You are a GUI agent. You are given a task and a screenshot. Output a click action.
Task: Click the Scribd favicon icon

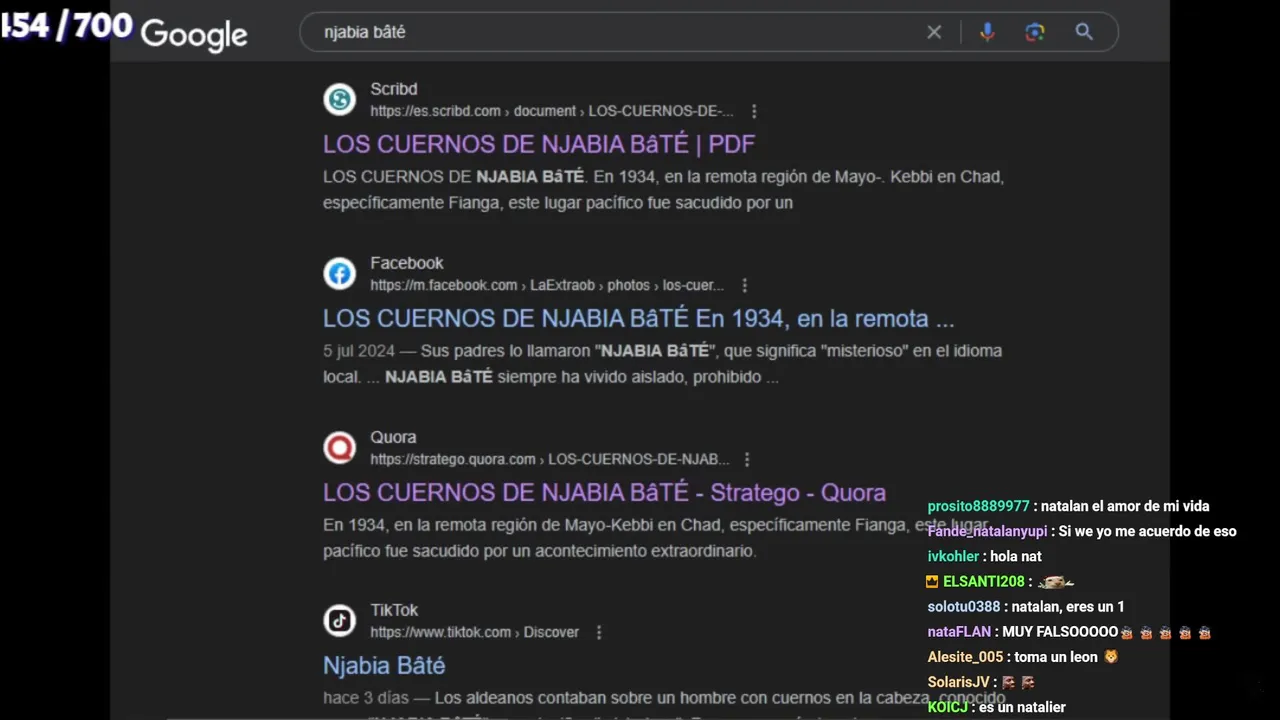[340, 99]
